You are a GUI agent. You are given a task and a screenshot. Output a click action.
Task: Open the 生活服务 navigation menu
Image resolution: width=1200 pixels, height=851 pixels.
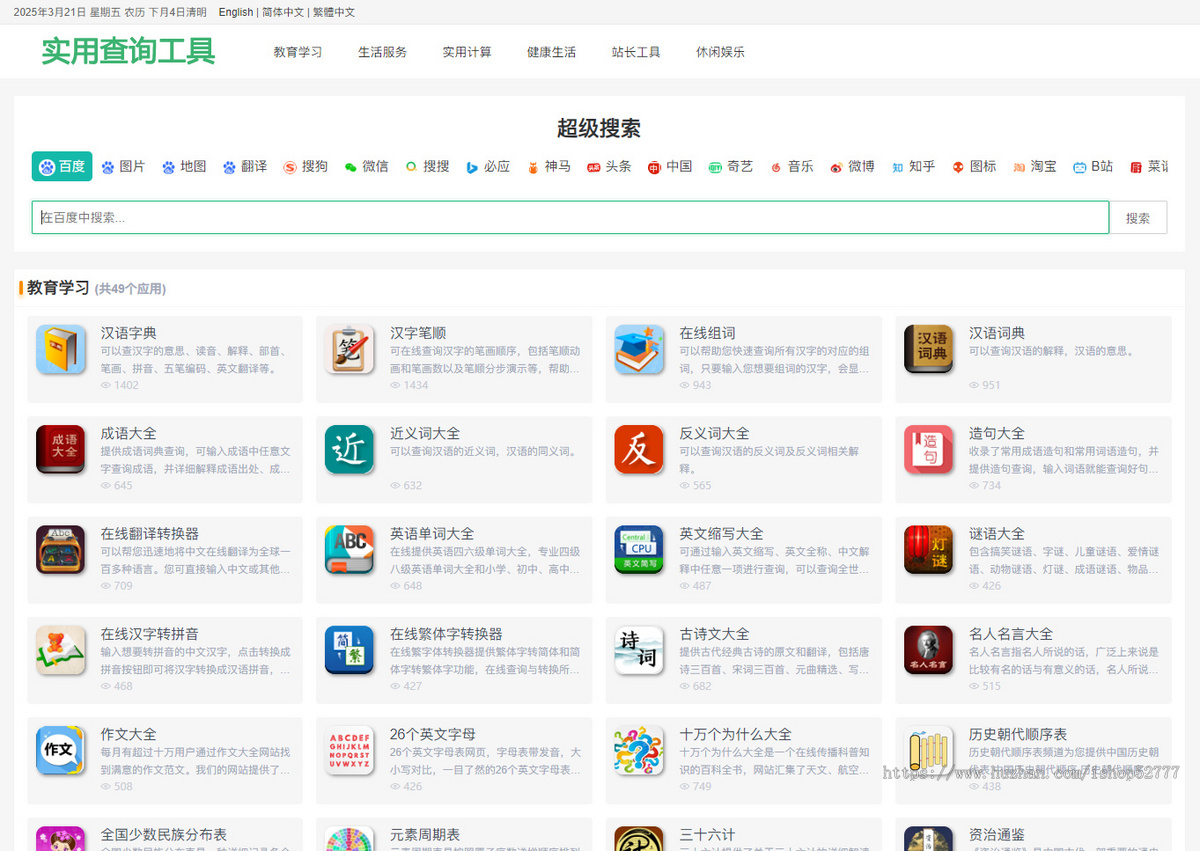(383, 52)
